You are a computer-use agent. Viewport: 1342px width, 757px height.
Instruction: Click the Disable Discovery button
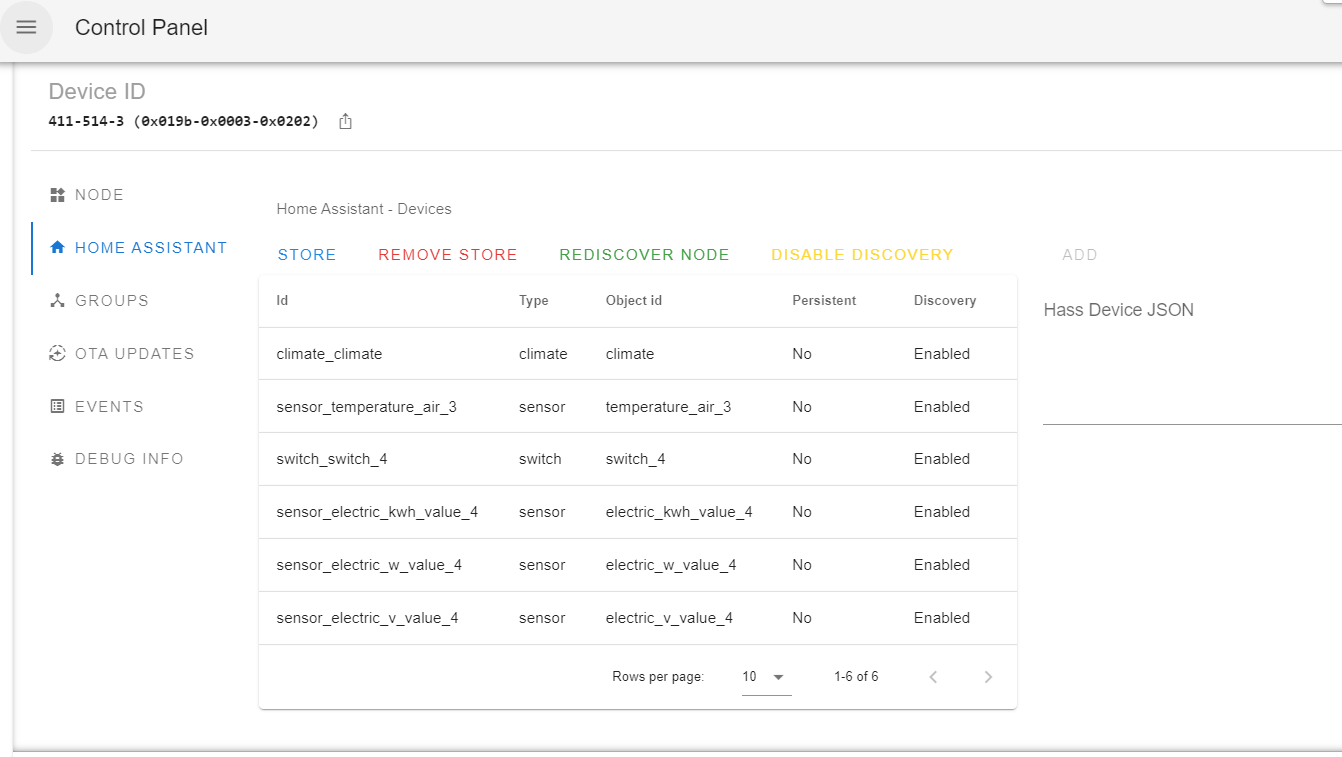click(862, 255)
